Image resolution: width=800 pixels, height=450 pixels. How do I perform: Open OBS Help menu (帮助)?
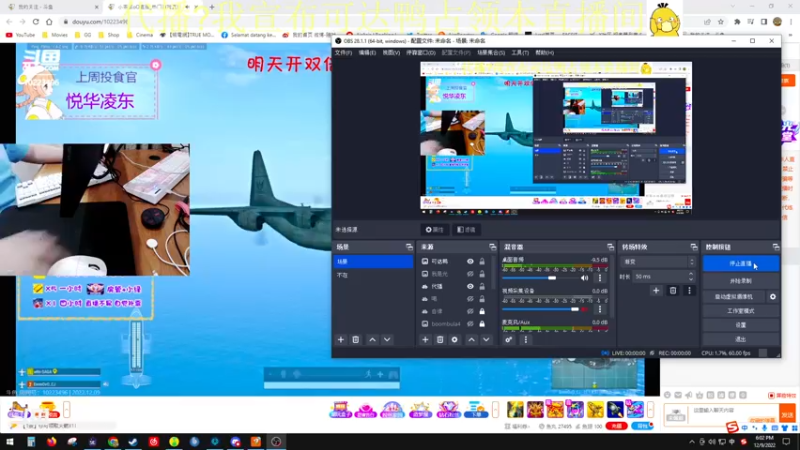pos(544,53)
